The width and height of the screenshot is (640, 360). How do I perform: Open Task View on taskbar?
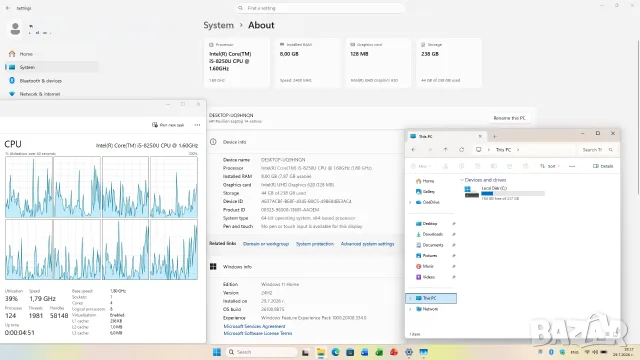(x=305, y=352)
